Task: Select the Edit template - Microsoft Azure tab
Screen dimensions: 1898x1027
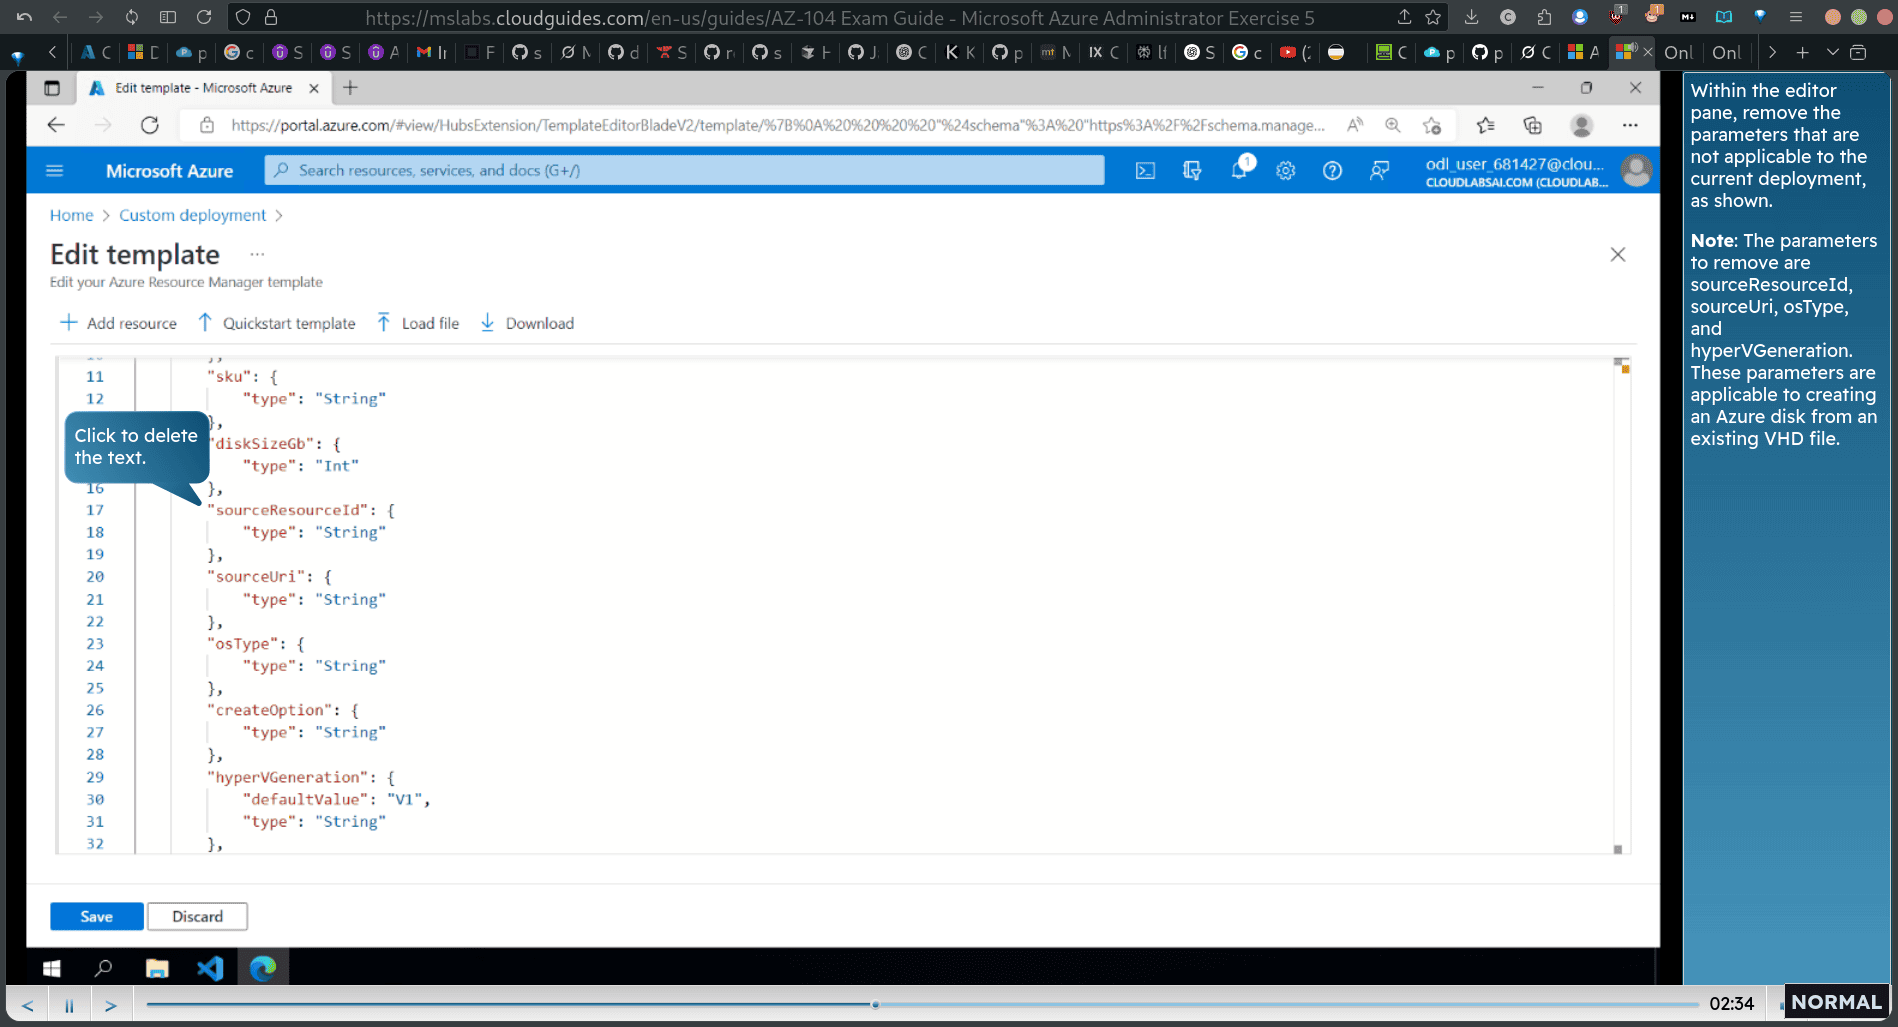Action: [204, 88]
